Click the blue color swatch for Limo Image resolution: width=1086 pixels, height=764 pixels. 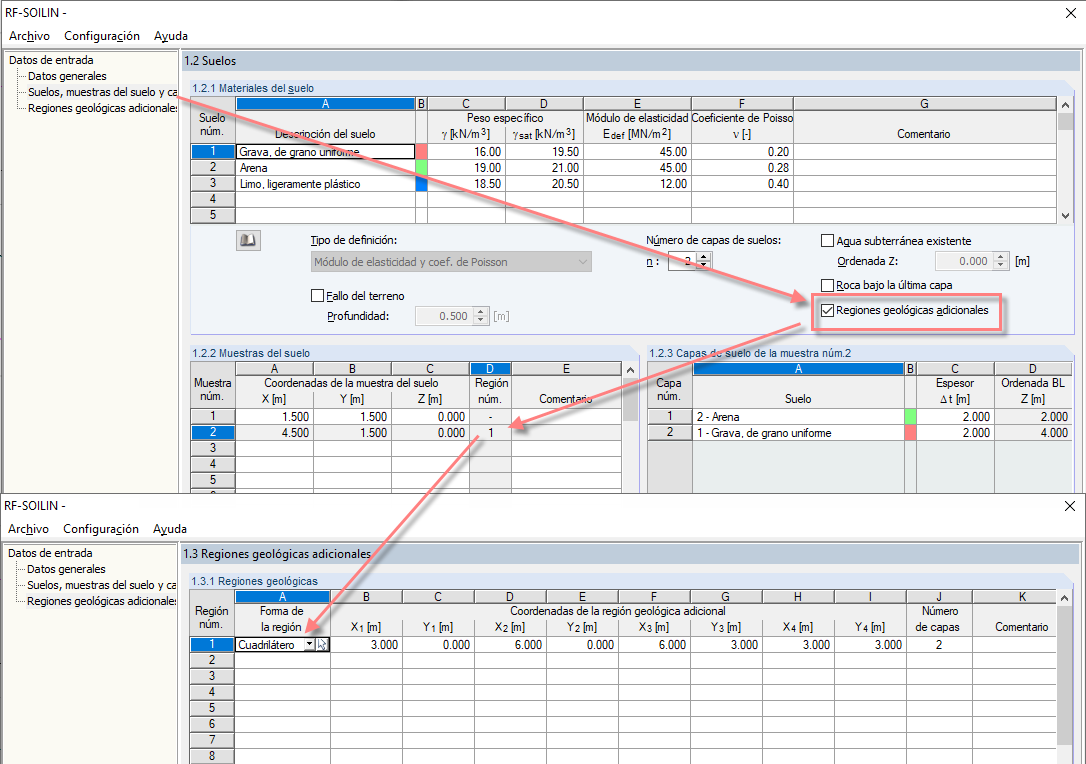tap(421, 184)
